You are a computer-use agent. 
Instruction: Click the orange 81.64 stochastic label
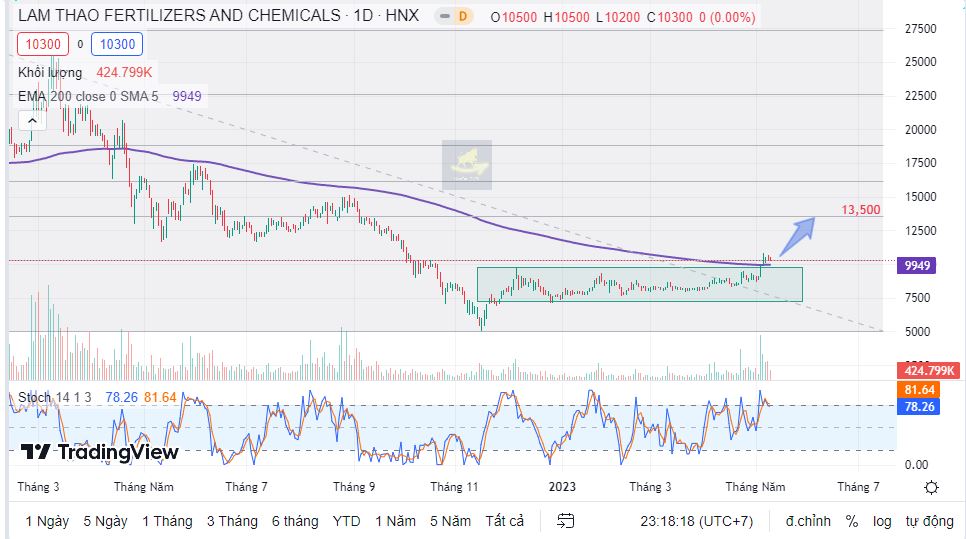tap(919, 390)
